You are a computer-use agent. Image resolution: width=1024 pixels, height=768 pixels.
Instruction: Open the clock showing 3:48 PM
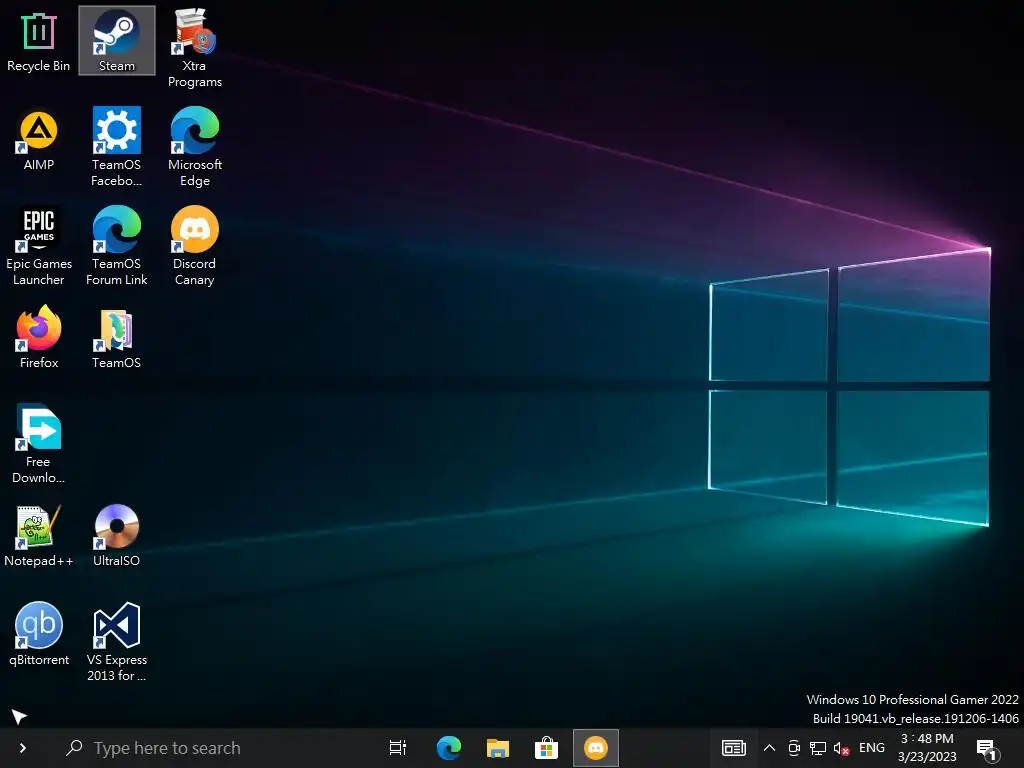pyautogui.click(x=927, y=748)
